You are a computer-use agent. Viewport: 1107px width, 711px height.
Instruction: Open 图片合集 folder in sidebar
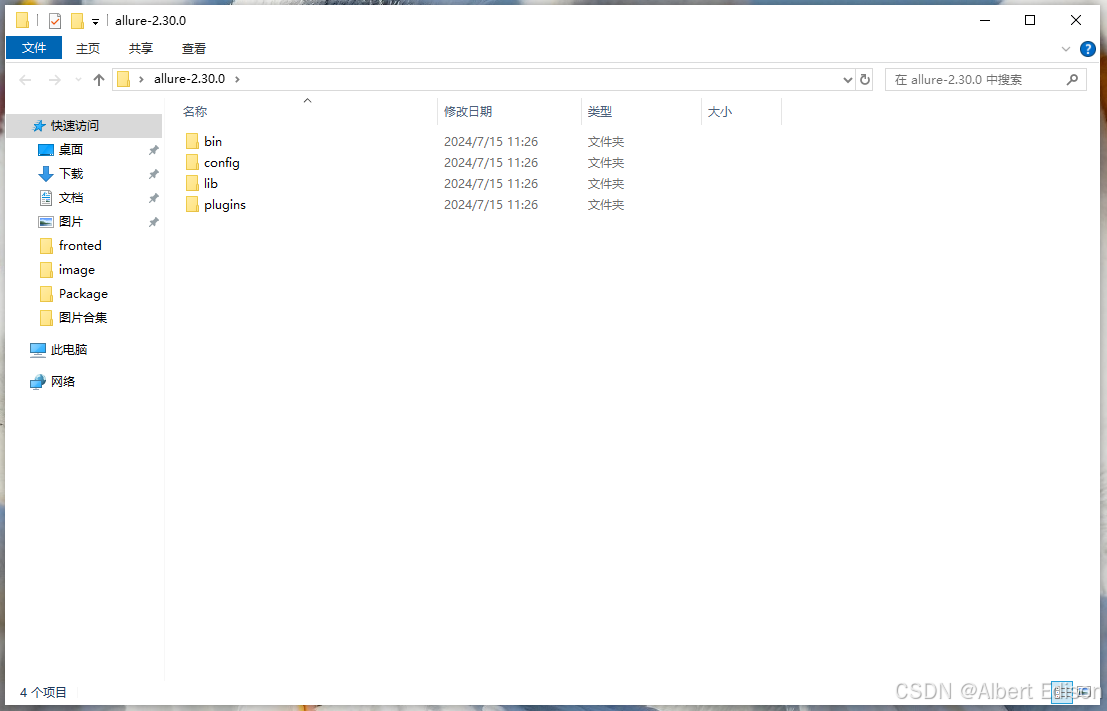tap(83, 318)
